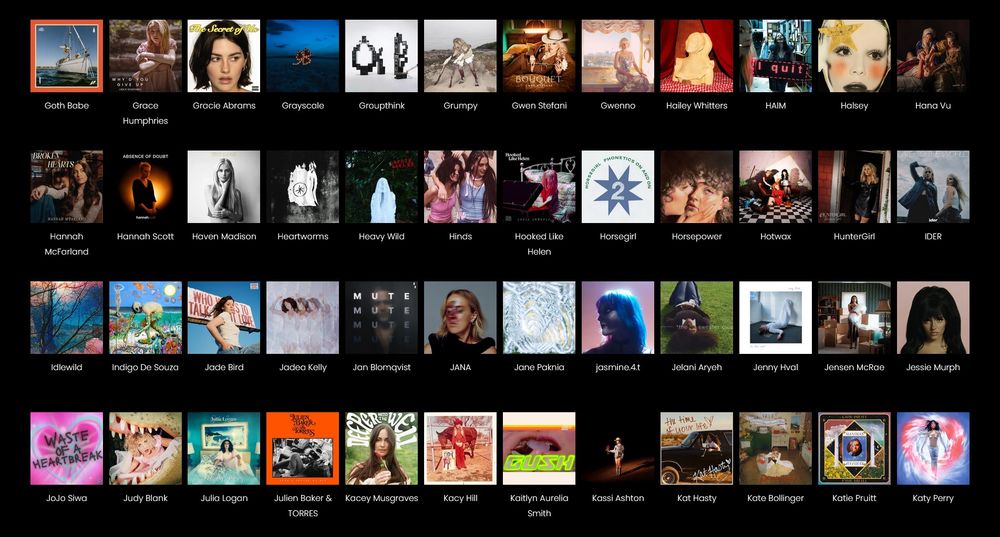Open the JANA album cover
Viewport: 1000px width, 537px height.
[460, 318]
